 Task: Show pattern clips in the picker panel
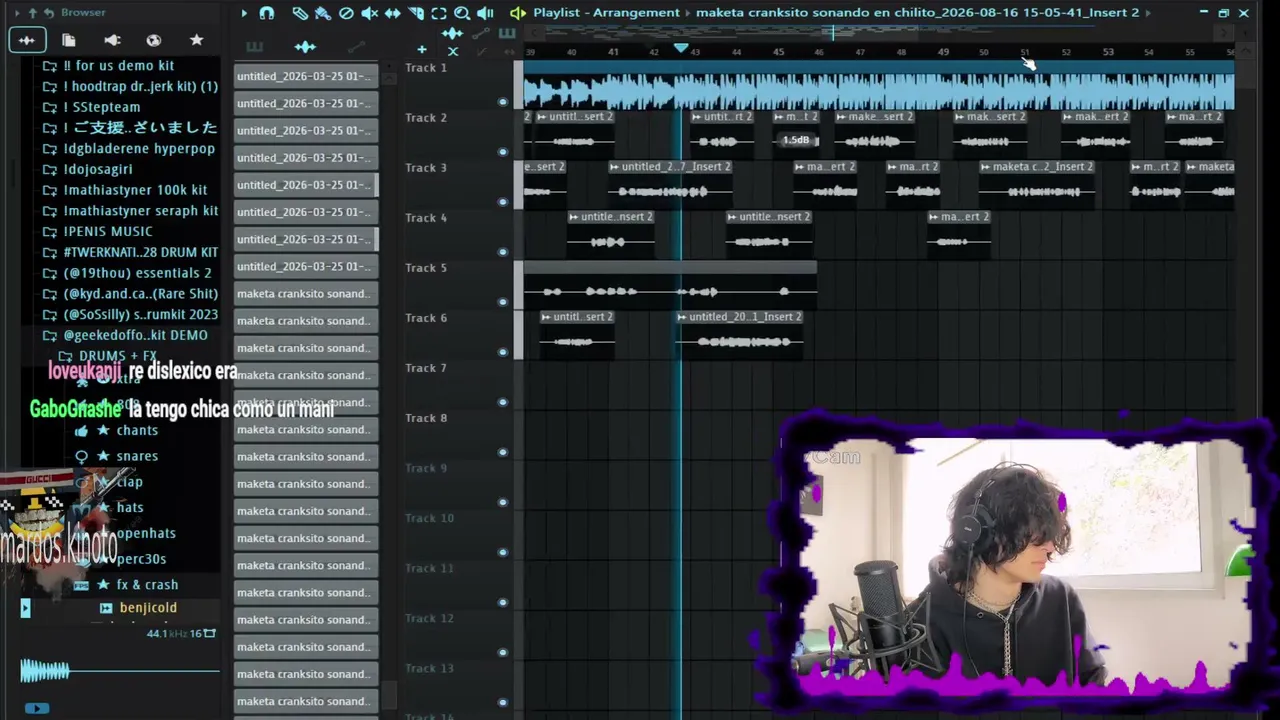coord(254,47)
